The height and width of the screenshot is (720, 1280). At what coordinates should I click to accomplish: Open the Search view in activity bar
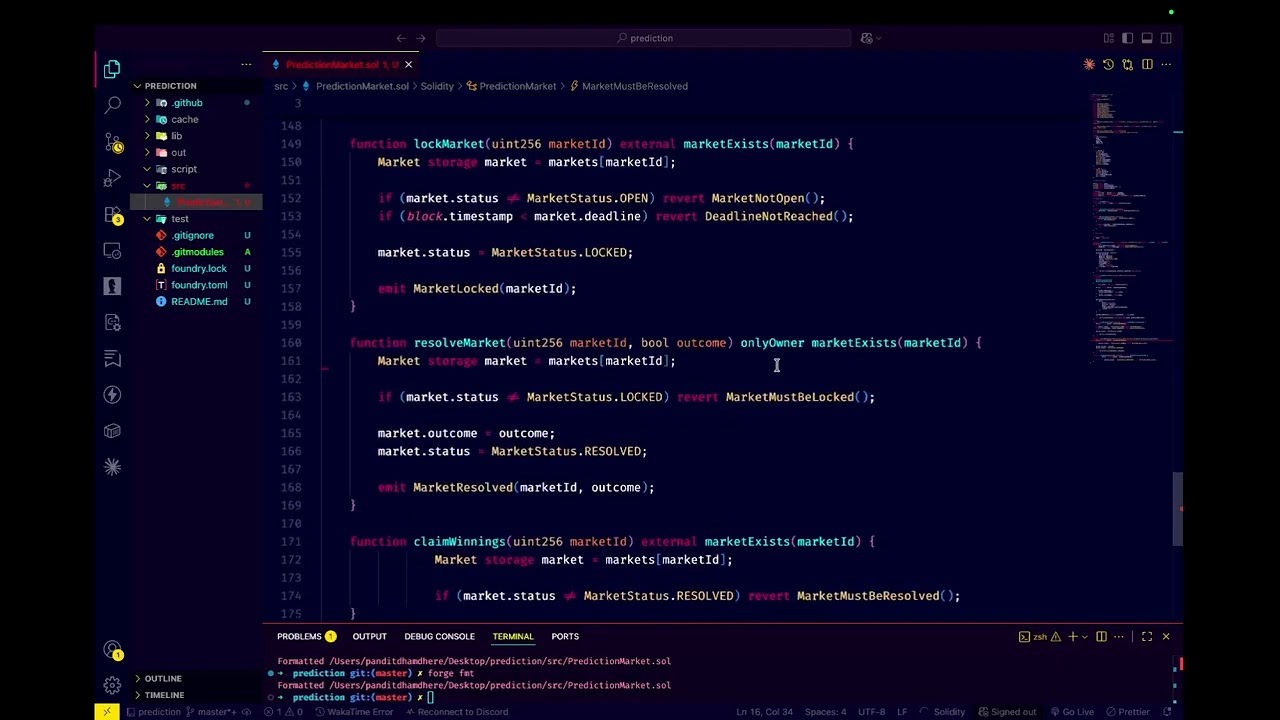click(x=112, y=105)
